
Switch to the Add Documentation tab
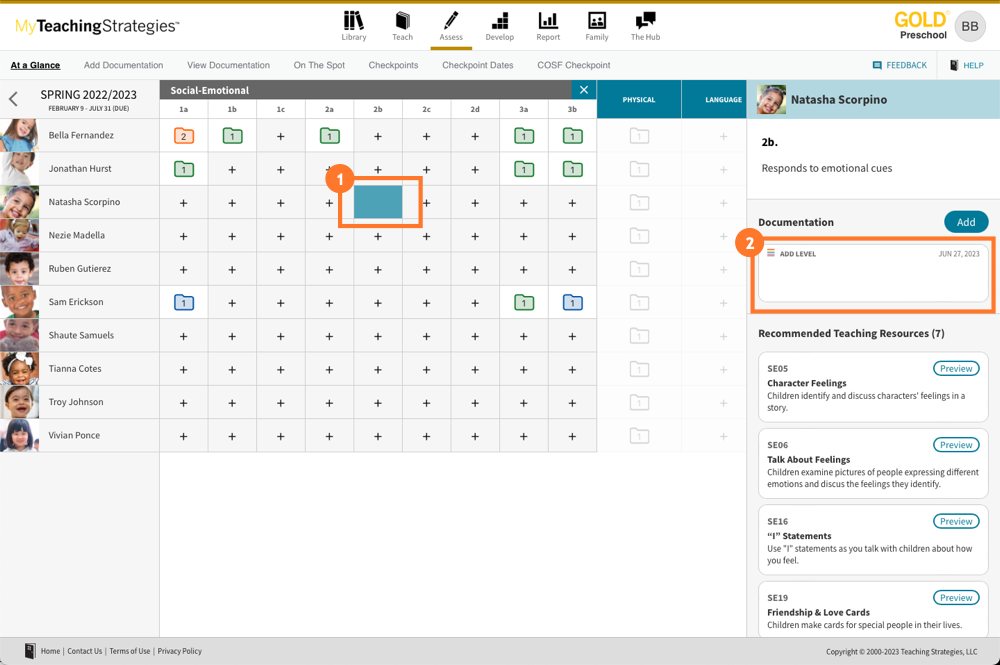(123, 64)
